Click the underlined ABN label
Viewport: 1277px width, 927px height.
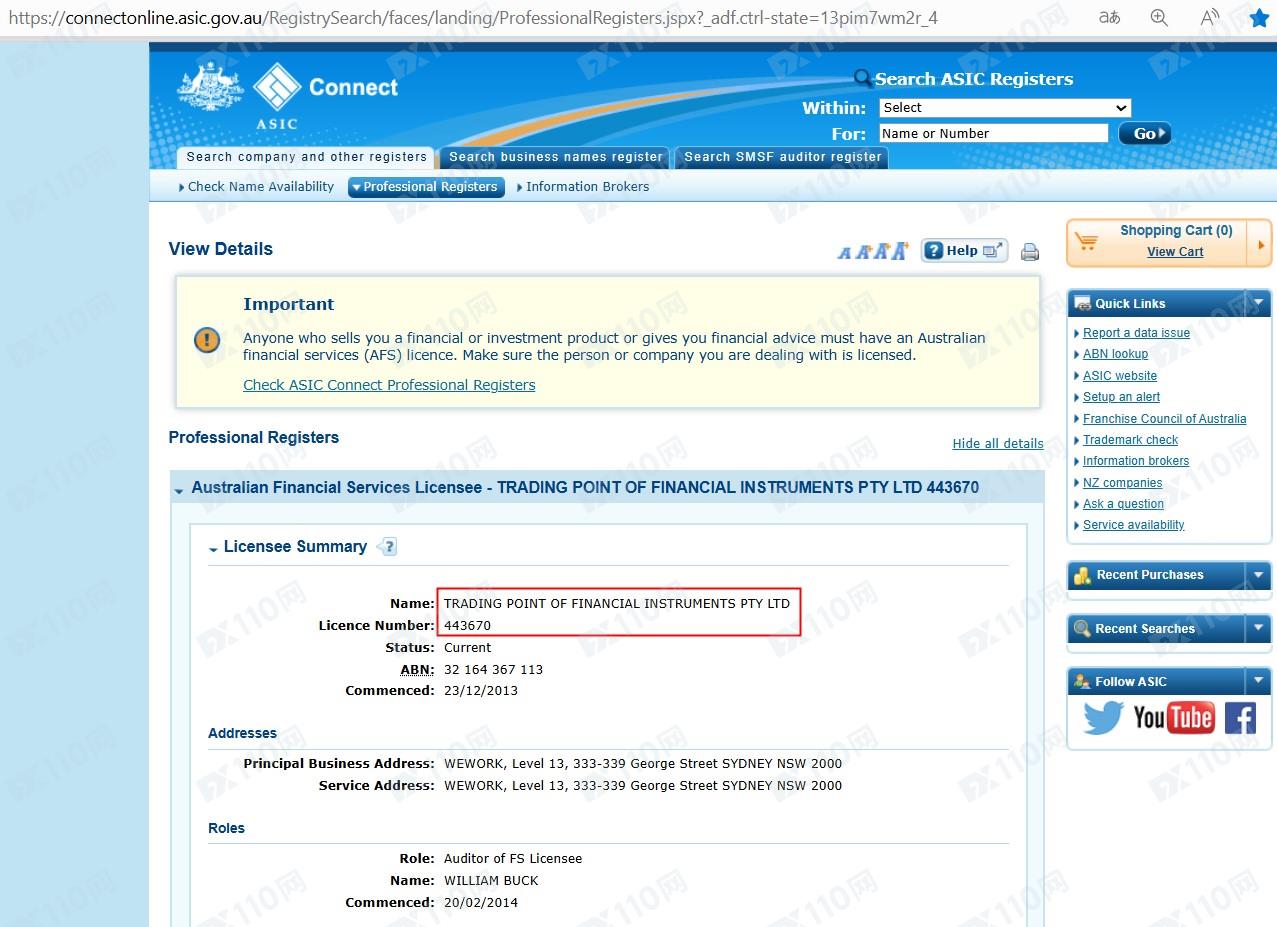[416, 670]
